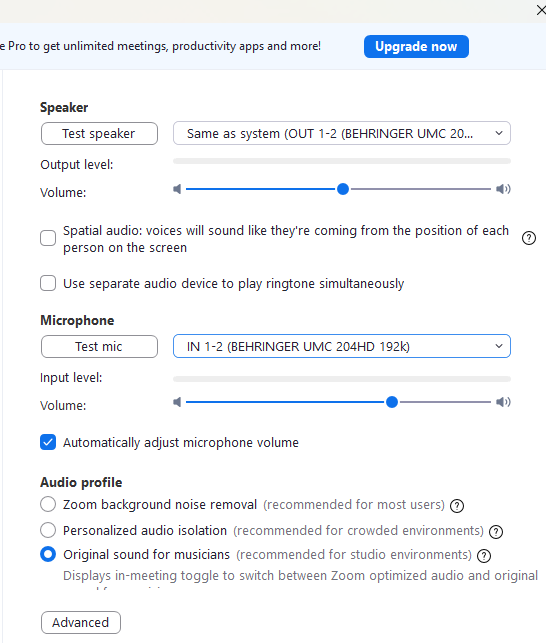Uncheck Automatically adjust microphone volume
The image size is (546, 643).
(48, 442)
